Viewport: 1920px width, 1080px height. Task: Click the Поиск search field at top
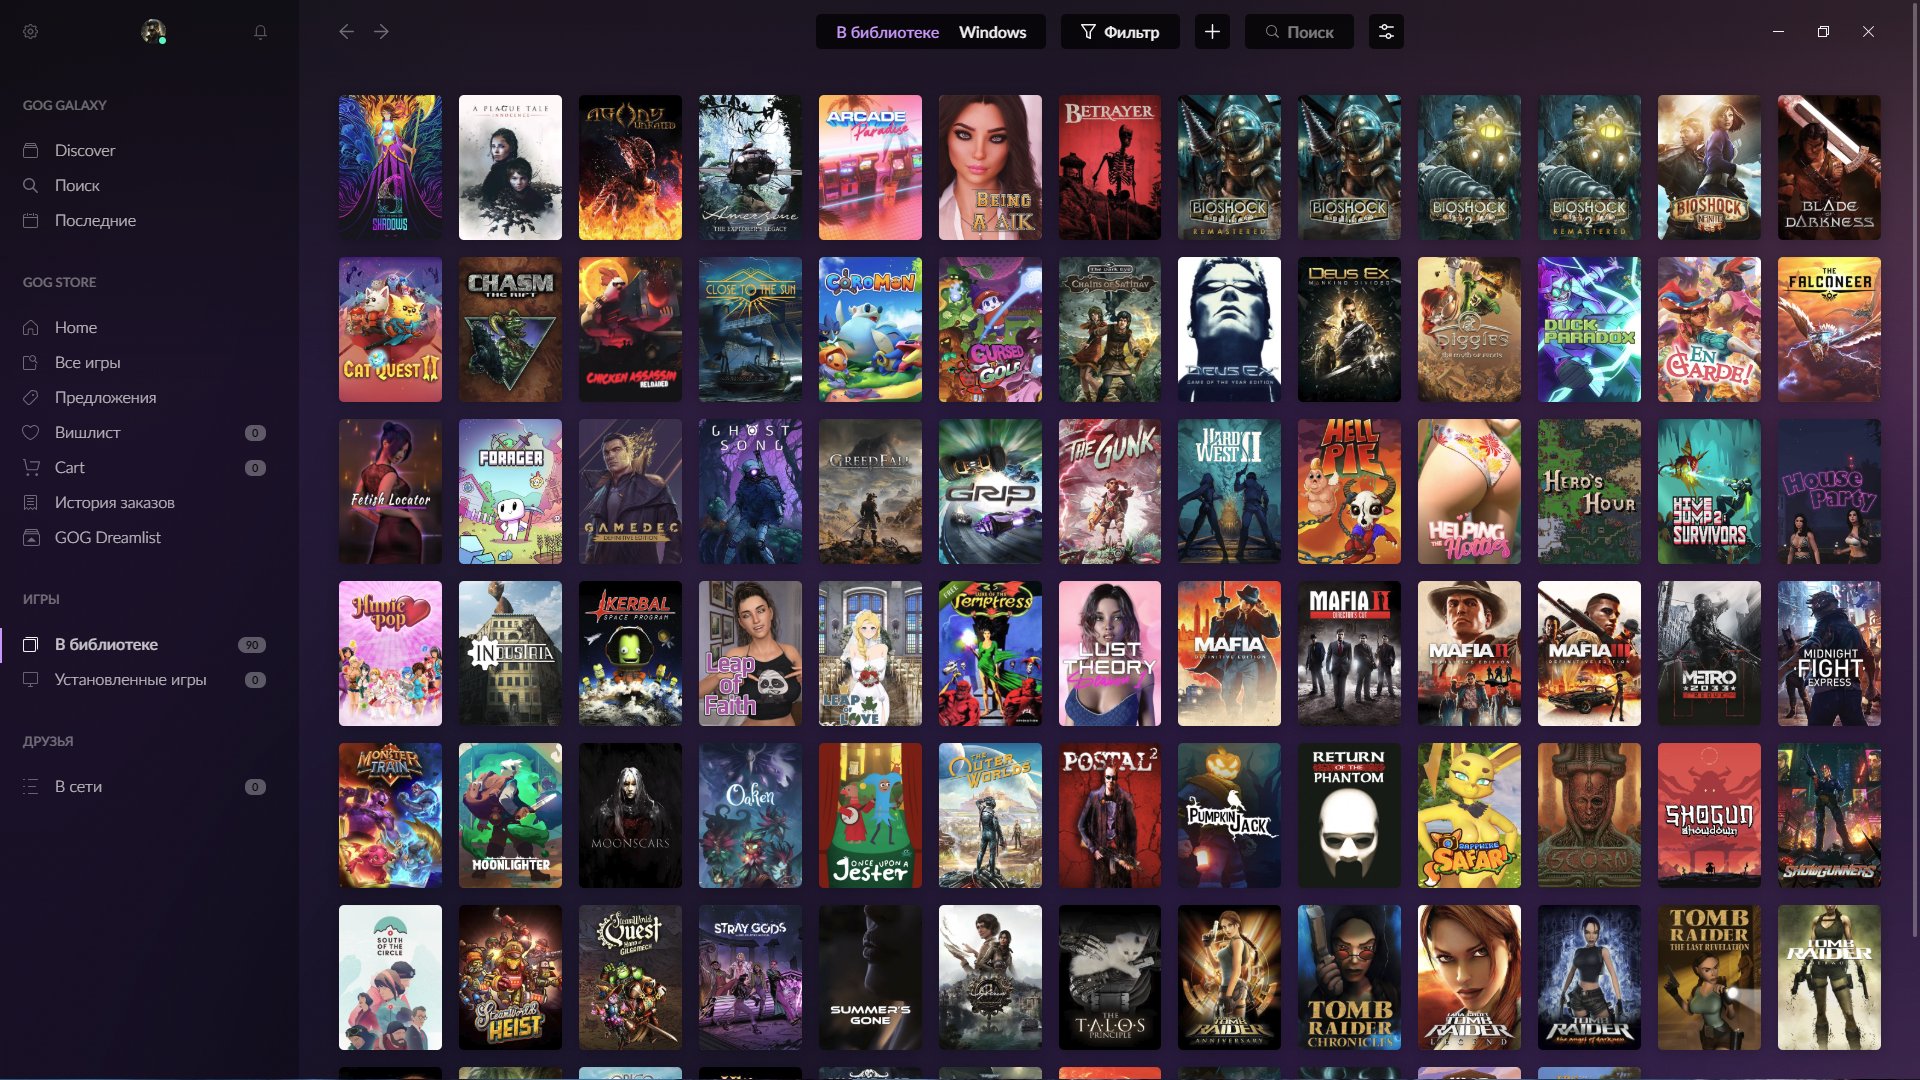coord(1299,32)
